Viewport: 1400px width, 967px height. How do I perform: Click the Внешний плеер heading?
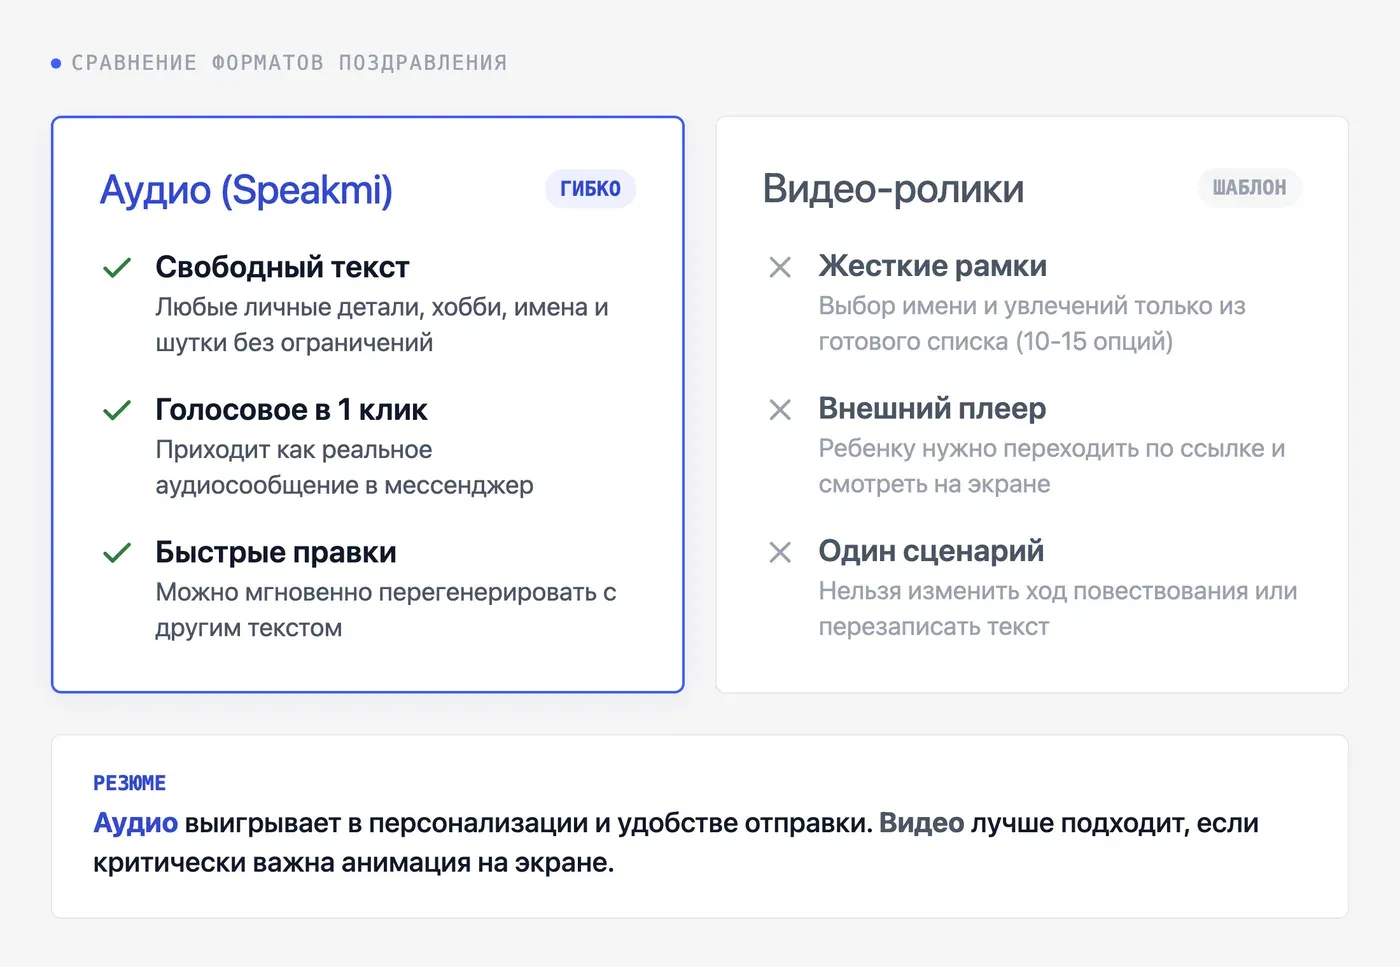coord(932,408)
